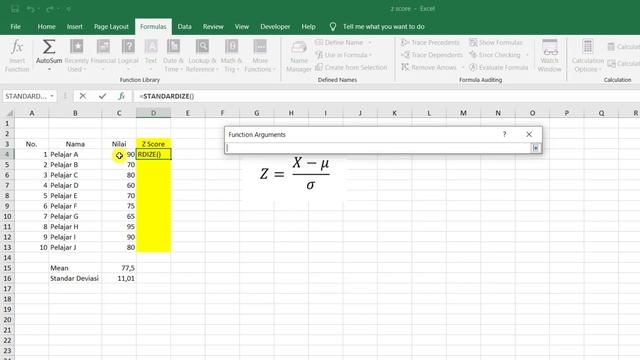The width and height of the screenshot is (640, 360).
Task: Click Create from Selection
Action: pyautogui.click(x=351, y=67)
